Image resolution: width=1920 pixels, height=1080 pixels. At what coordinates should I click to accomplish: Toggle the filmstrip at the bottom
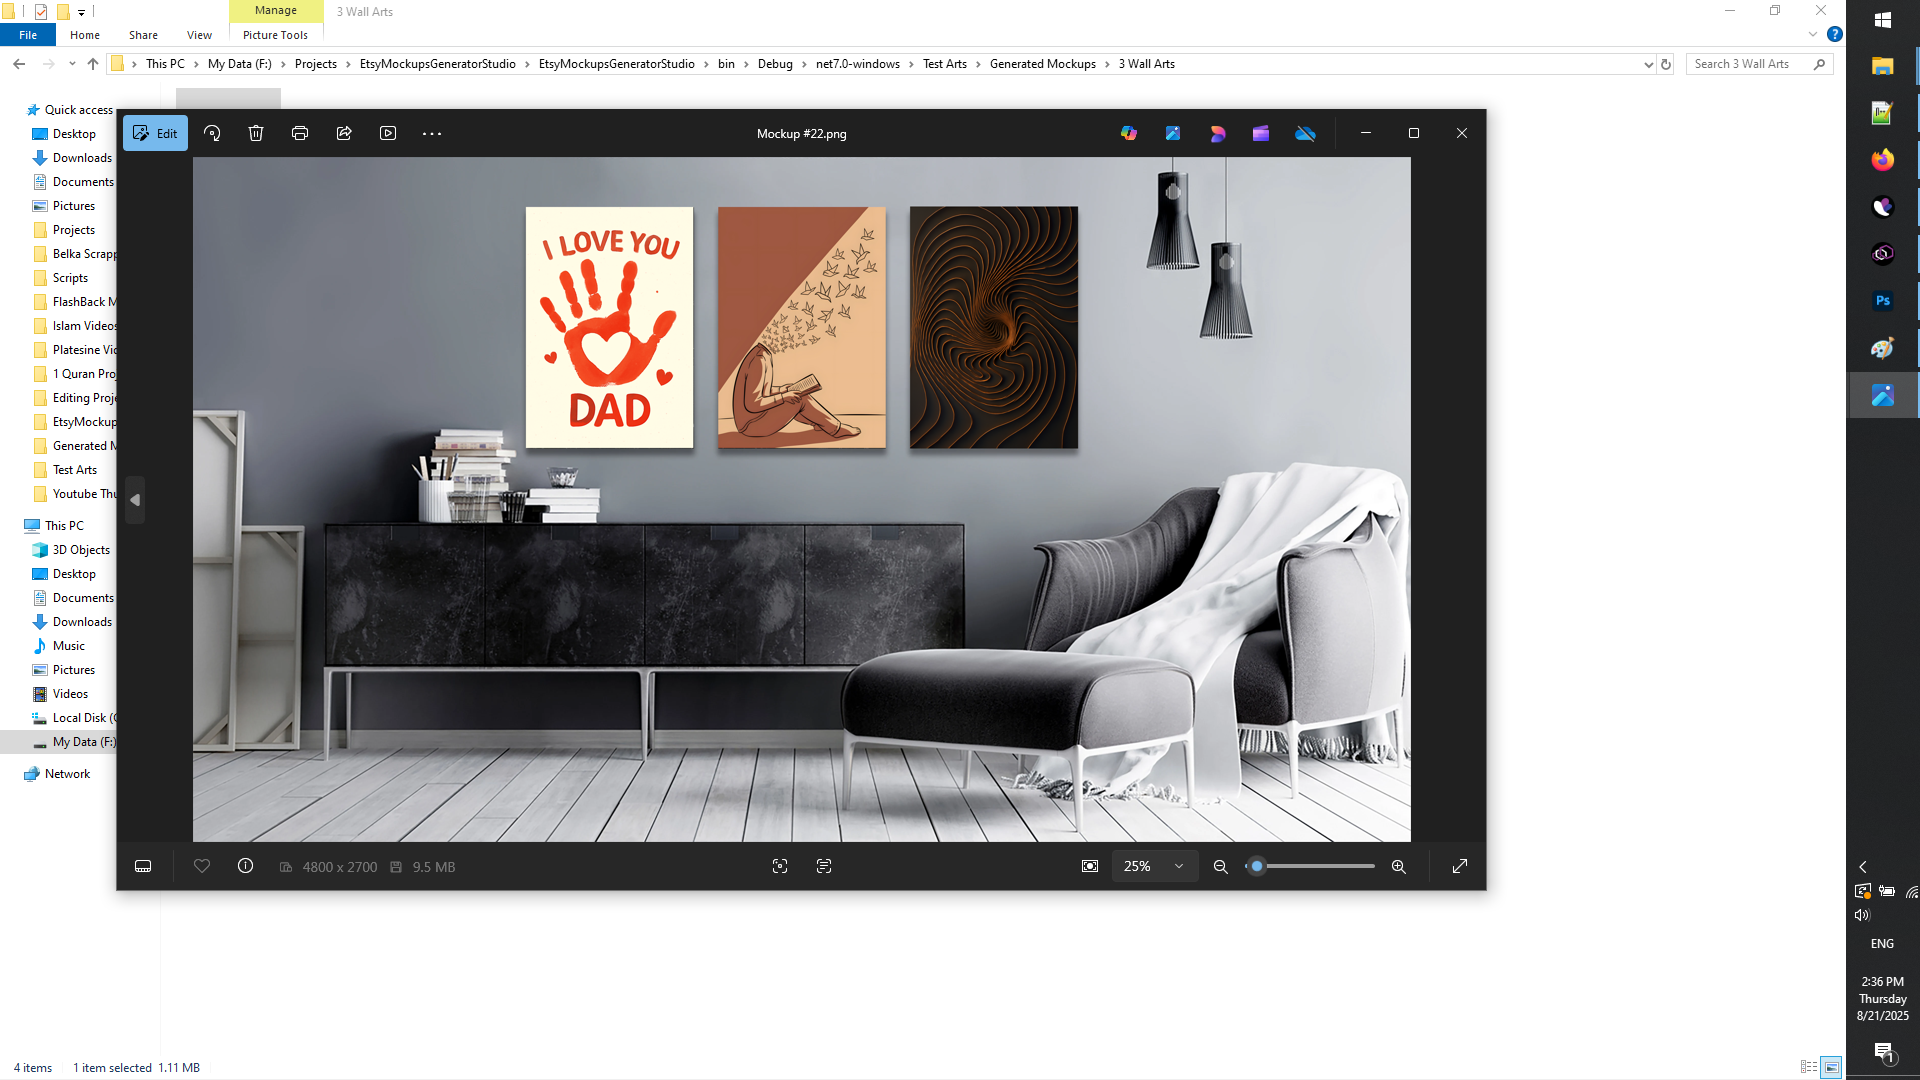point(143,866)
